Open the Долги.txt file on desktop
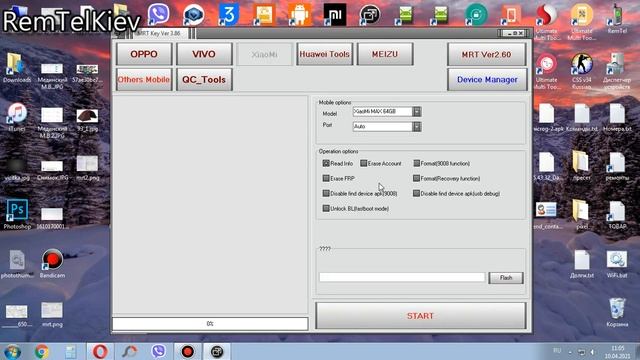 (582, 263)
